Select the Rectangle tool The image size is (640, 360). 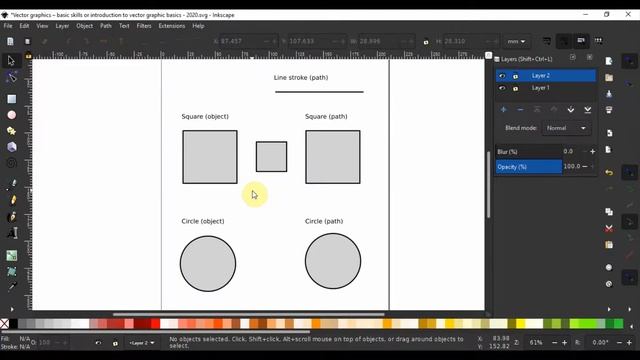(11, 99)
